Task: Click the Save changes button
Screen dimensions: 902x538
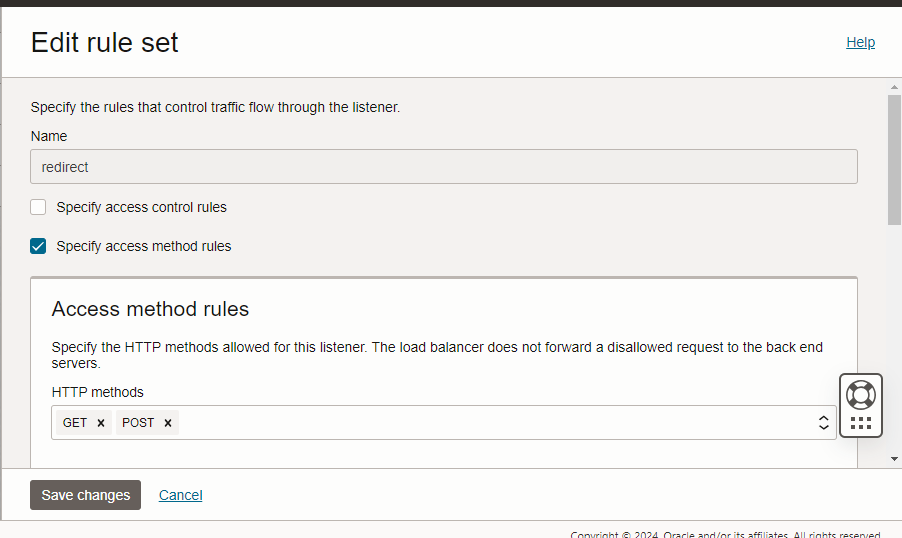Action: pyautogui.click(x=85, y=495)
